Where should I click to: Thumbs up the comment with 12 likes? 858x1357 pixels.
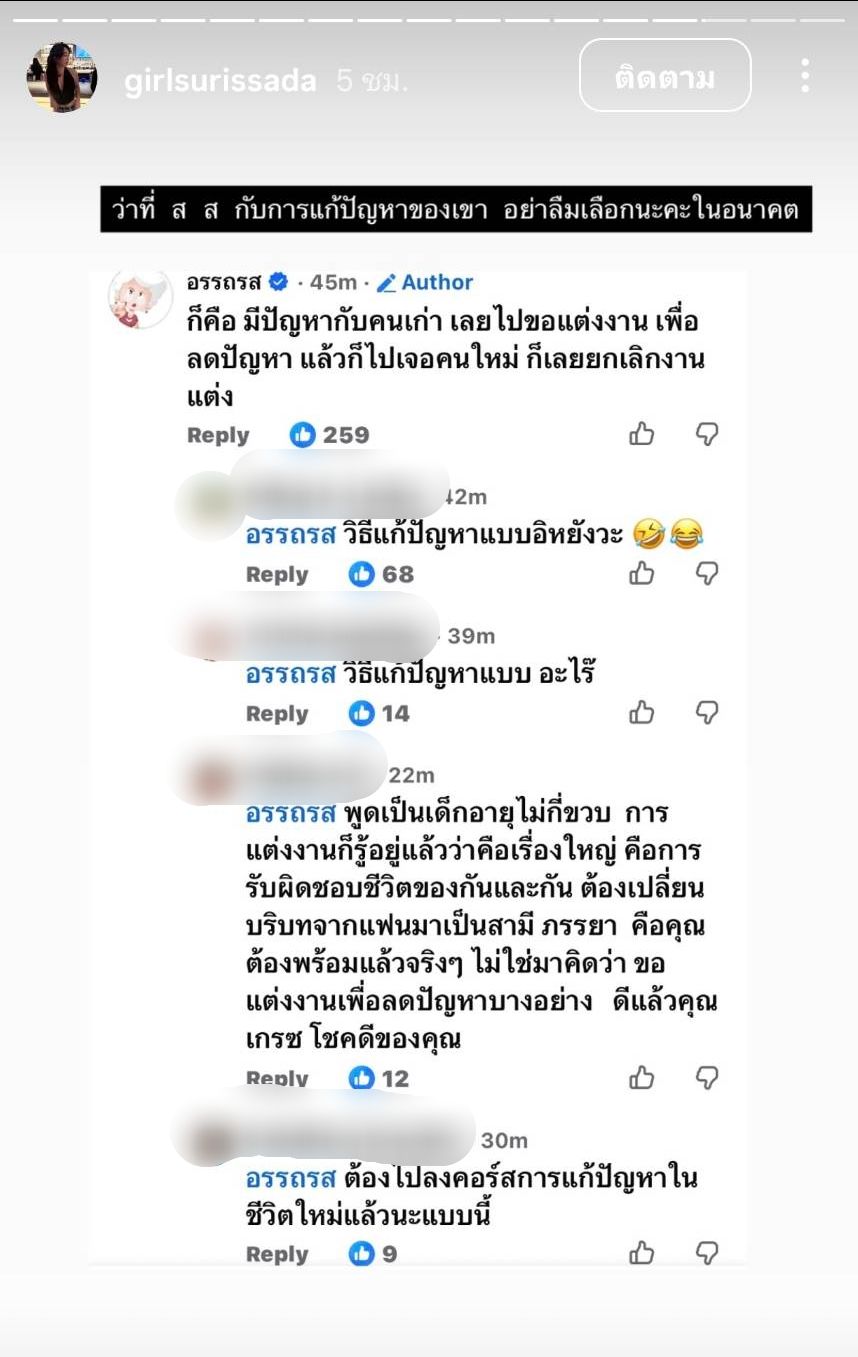pos(641,1077)
